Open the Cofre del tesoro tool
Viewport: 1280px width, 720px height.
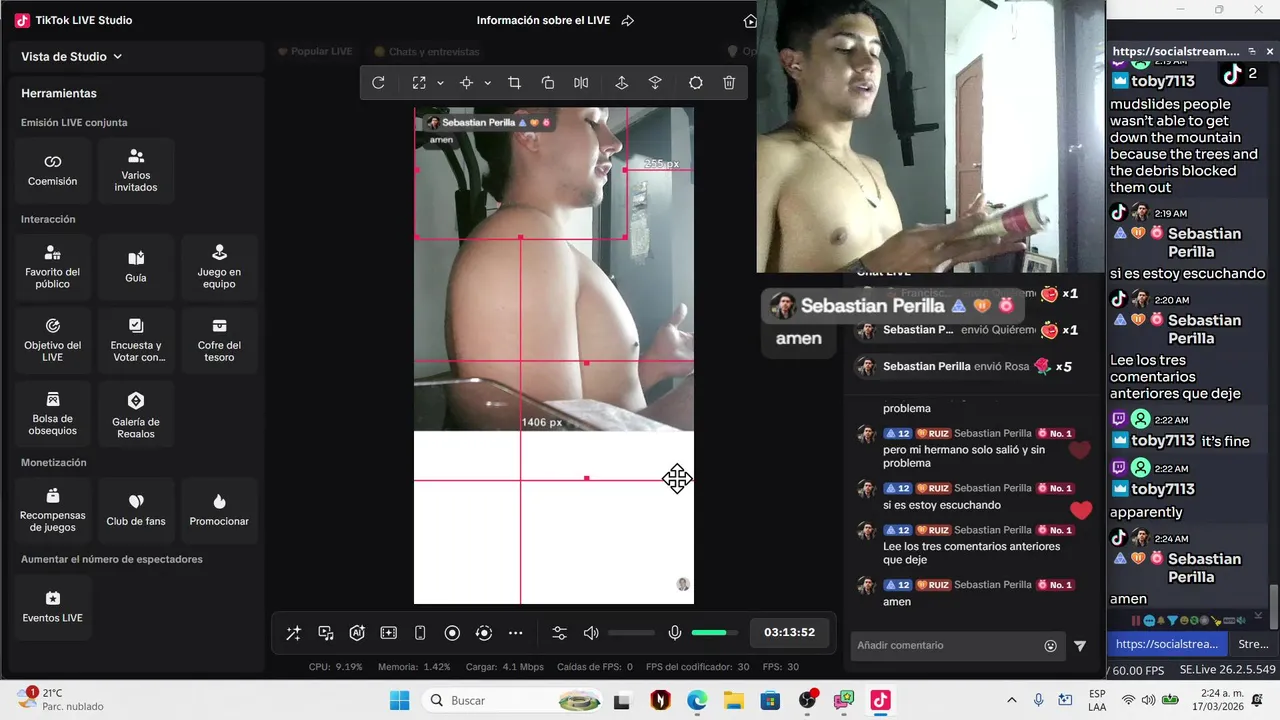[219, 340]
